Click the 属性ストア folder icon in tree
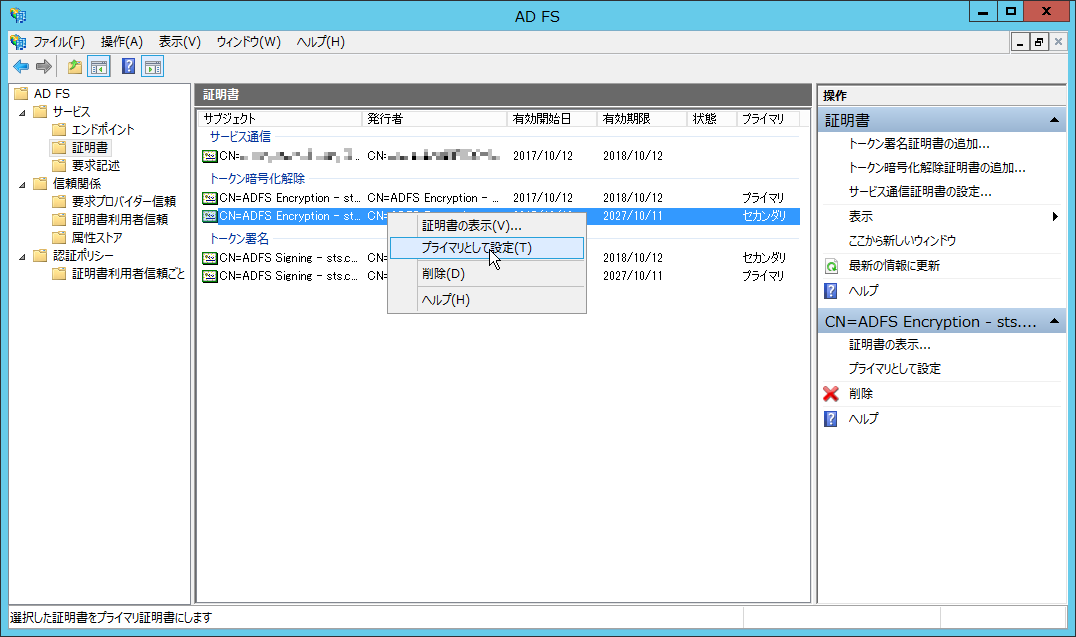The width and height of the screenshot is (1076, 637). (x=60, y=238)
